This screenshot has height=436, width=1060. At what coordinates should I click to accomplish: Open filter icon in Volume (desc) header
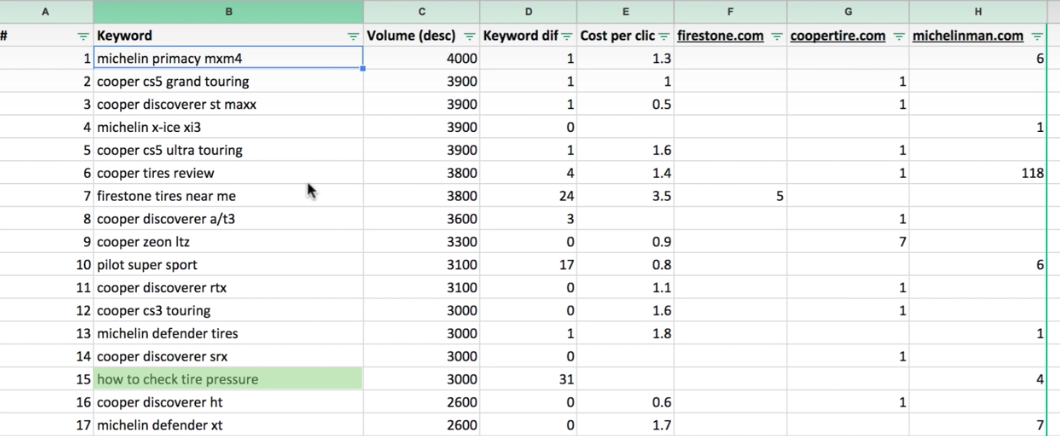pos(469,37)
